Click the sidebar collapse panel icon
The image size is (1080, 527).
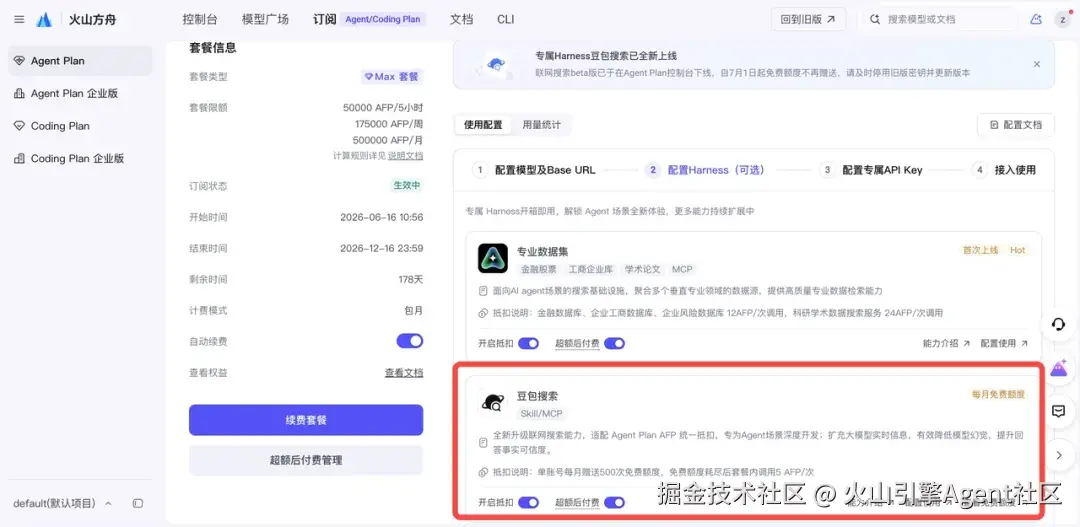tap(138, 504)
